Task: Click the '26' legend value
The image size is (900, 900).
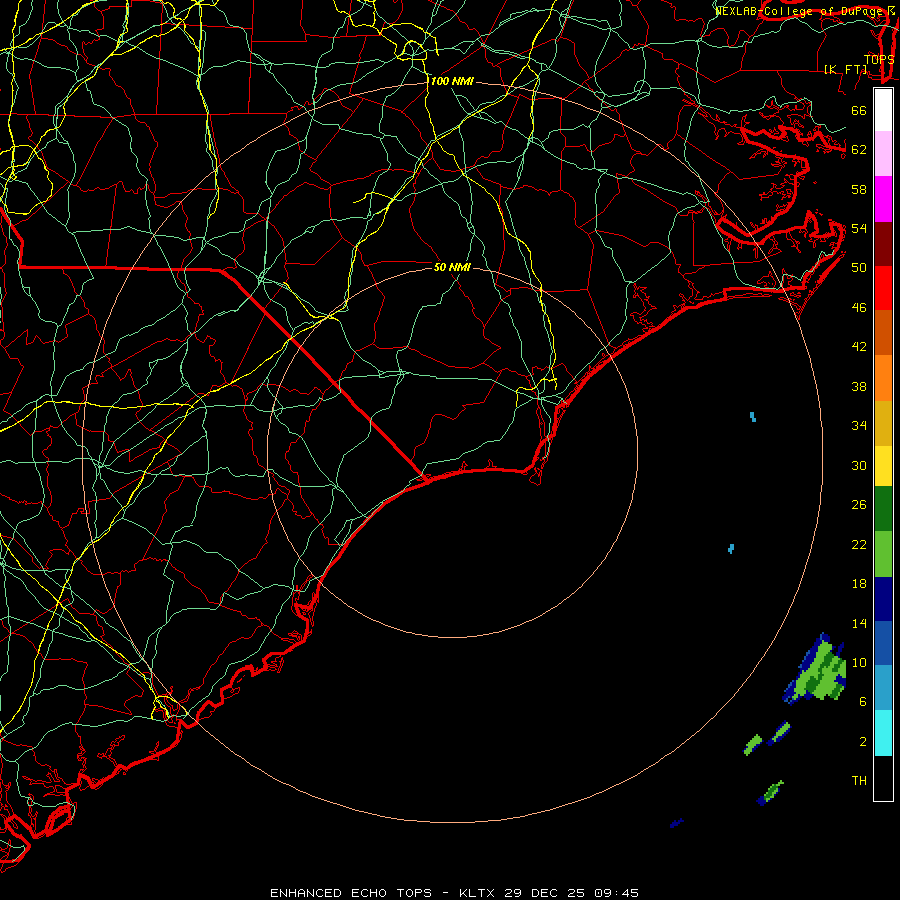Action: point(859,505)
